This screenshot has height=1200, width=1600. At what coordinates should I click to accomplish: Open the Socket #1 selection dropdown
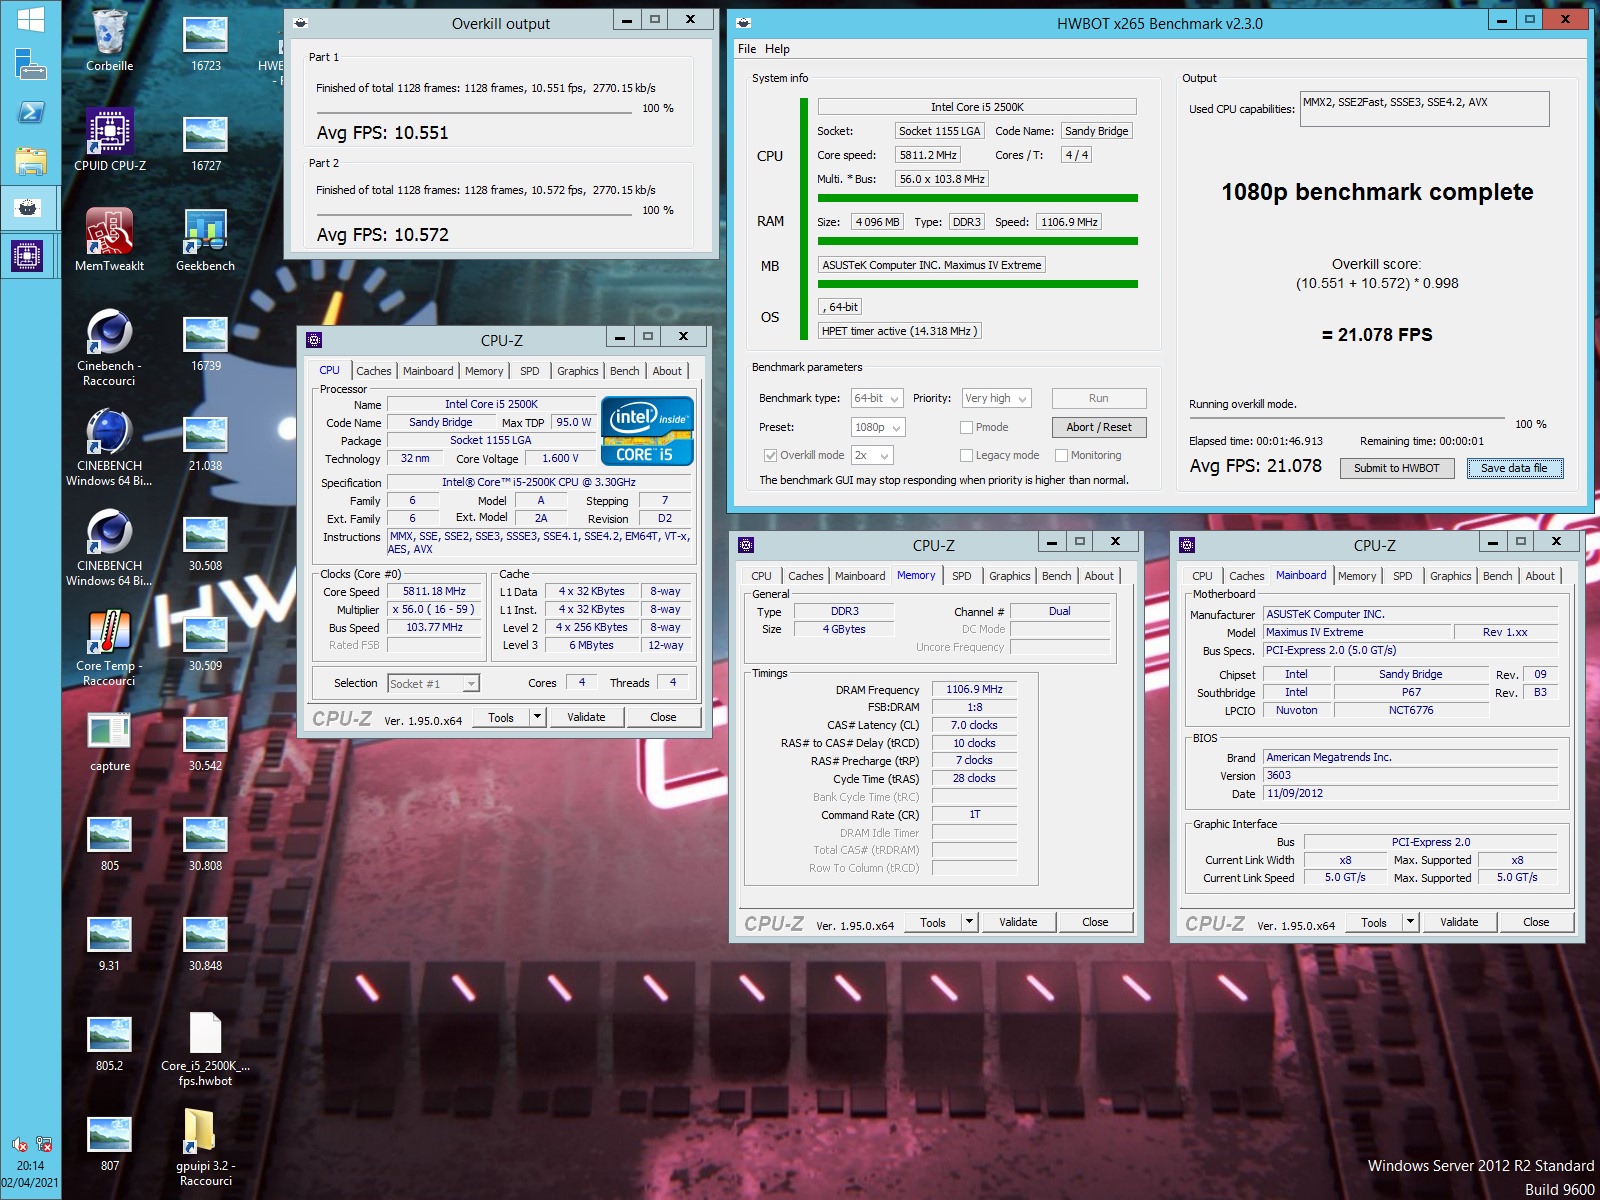pyautogui.click(x=434, y=683)
